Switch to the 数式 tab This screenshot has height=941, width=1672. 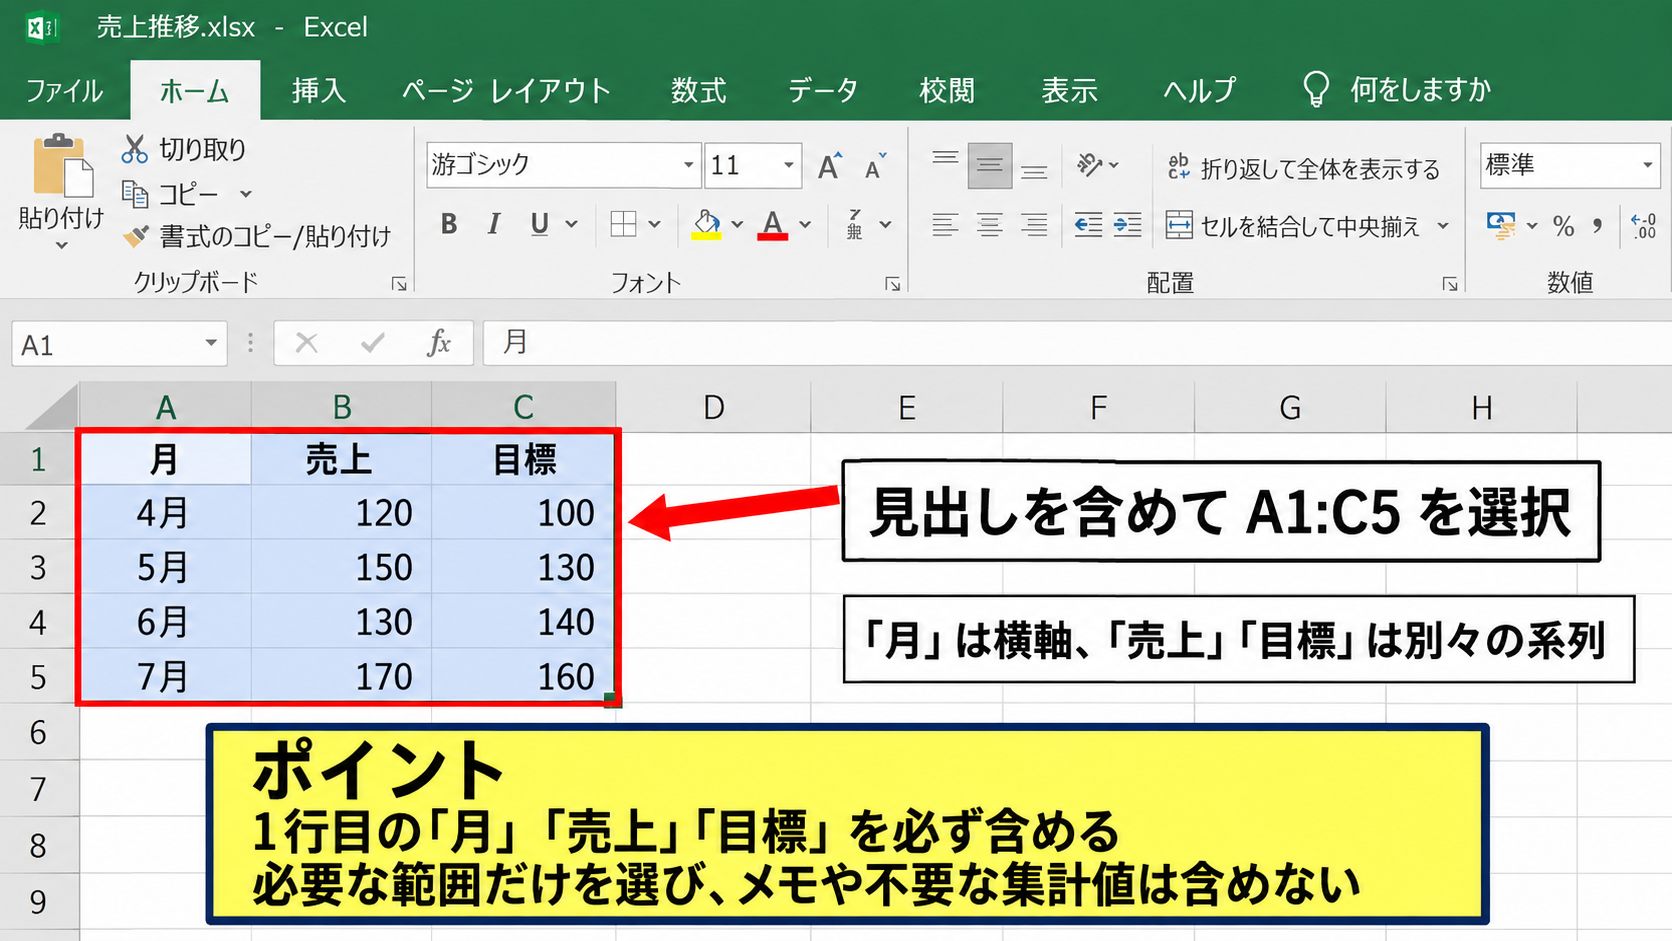pyautogui.click(x=698, y=90)
